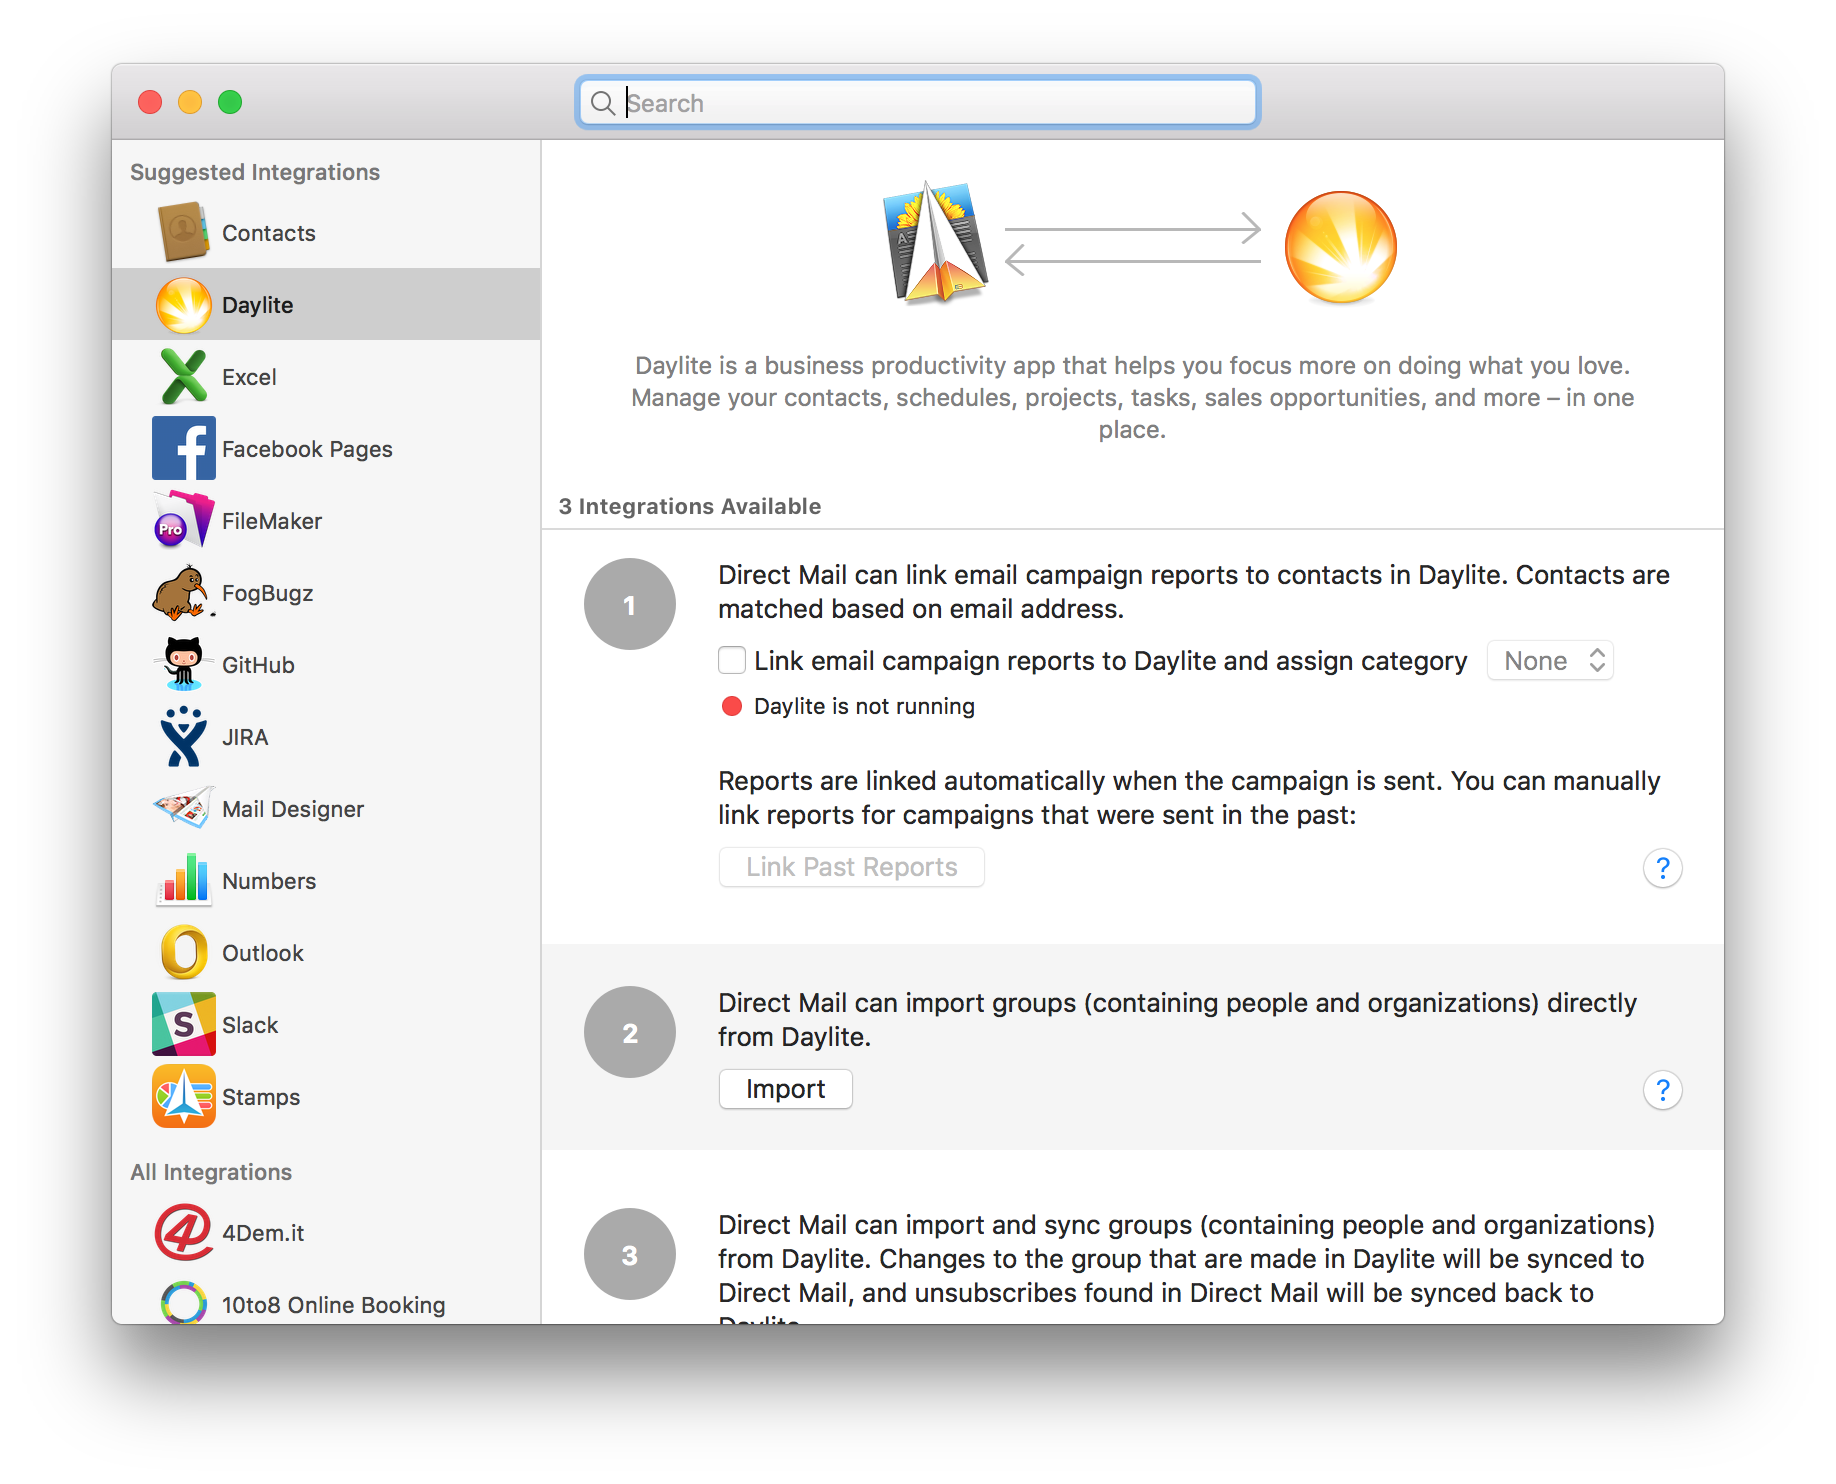Select the Outlook label
This screenshot has width=1836, height=1484.
point(262,953)
